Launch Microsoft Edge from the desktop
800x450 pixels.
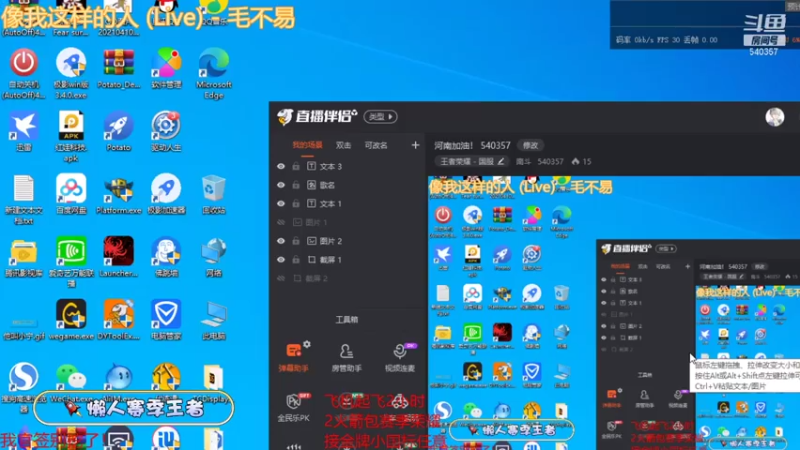click(214, 72)
